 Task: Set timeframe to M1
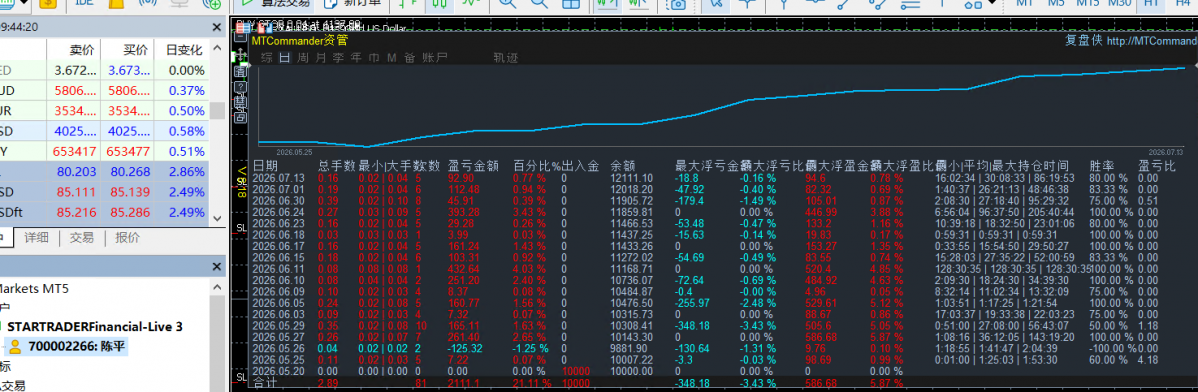coord(1025,4)
